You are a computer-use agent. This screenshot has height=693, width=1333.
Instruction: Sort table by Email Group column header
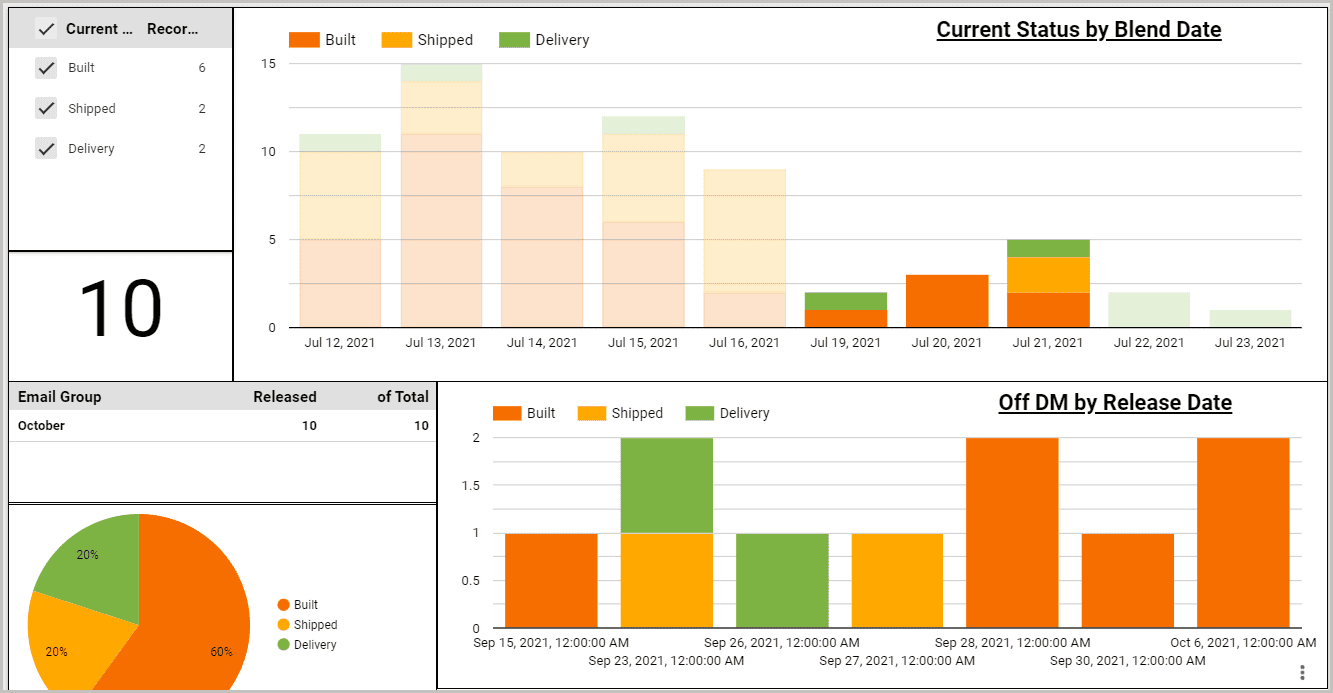pyautogui.click(x=59, y=397)
